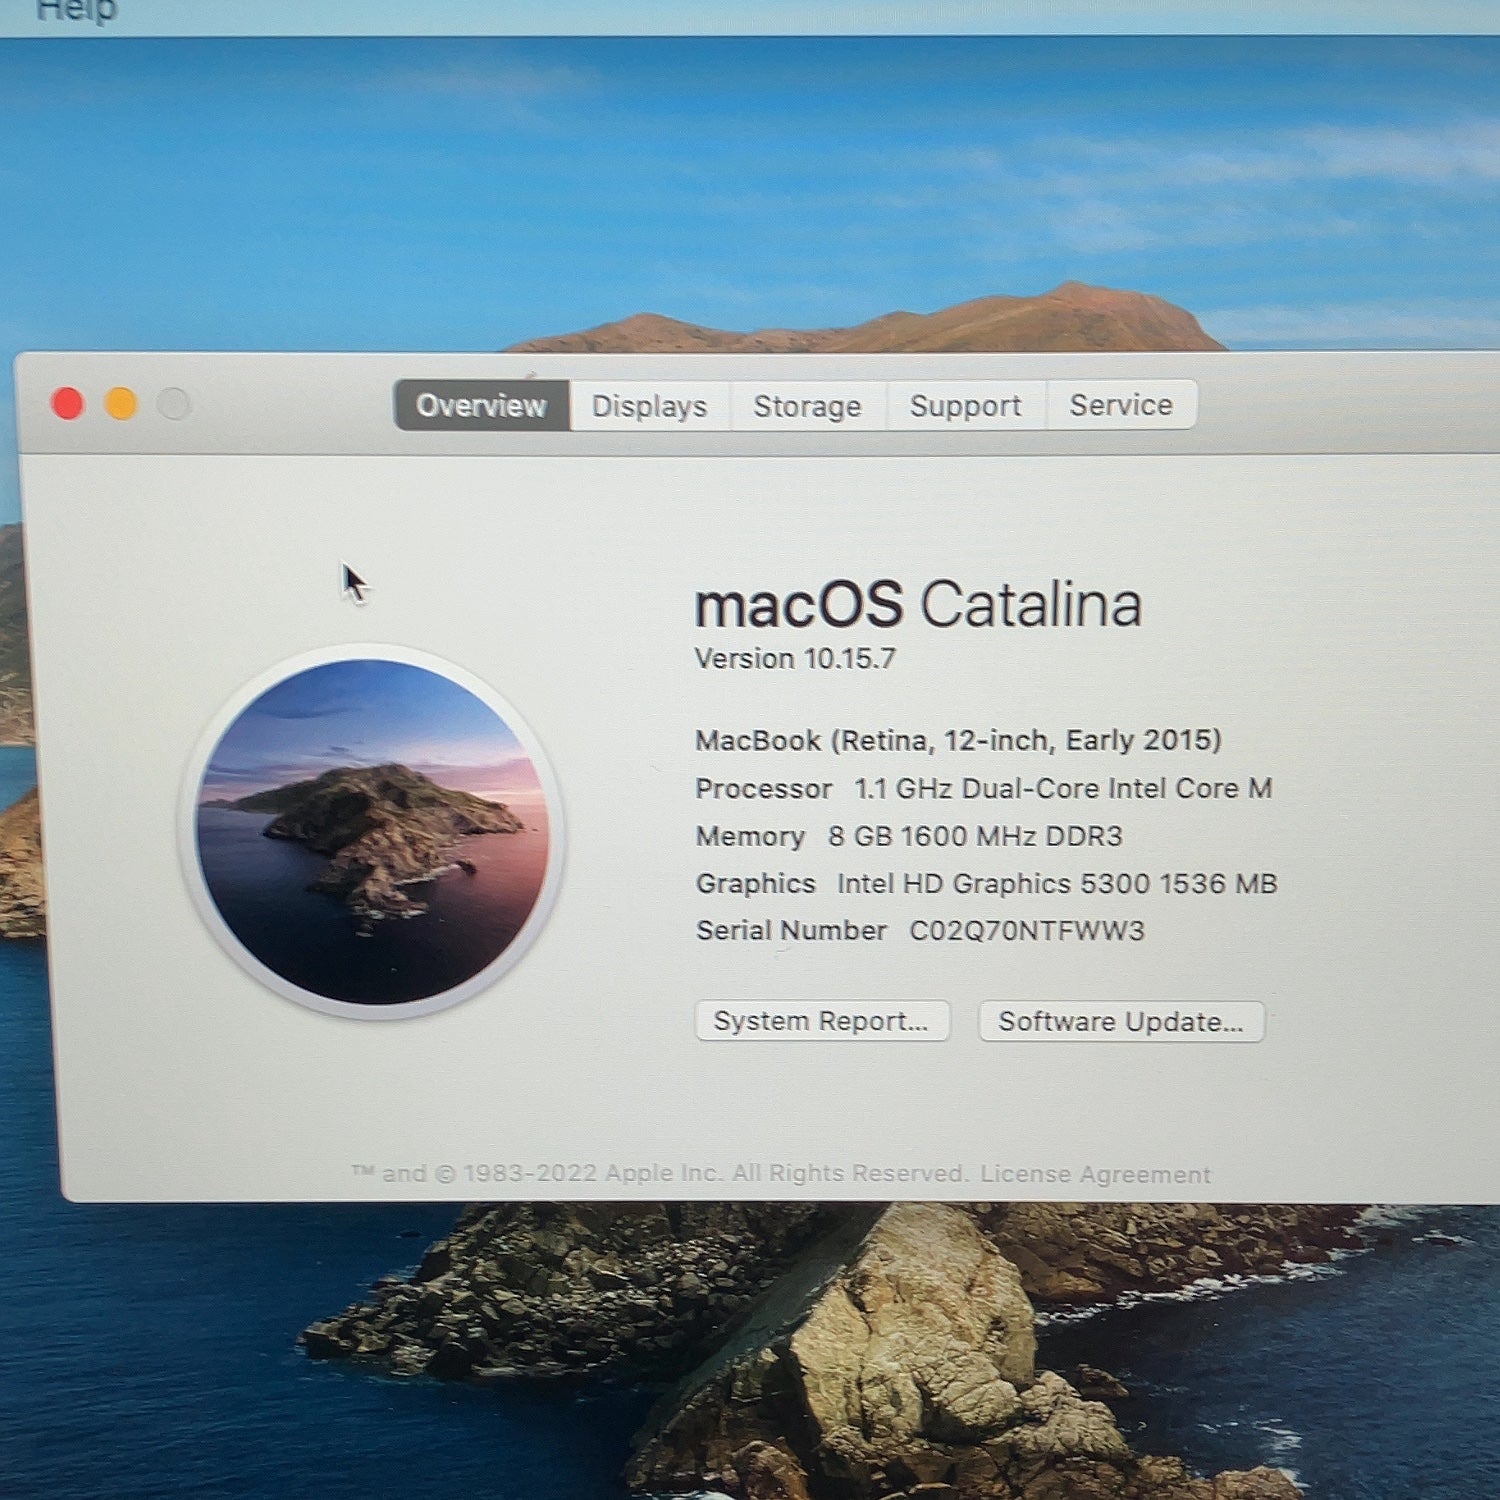Open the Displays tab
1500x1500 pixels.
650,405
